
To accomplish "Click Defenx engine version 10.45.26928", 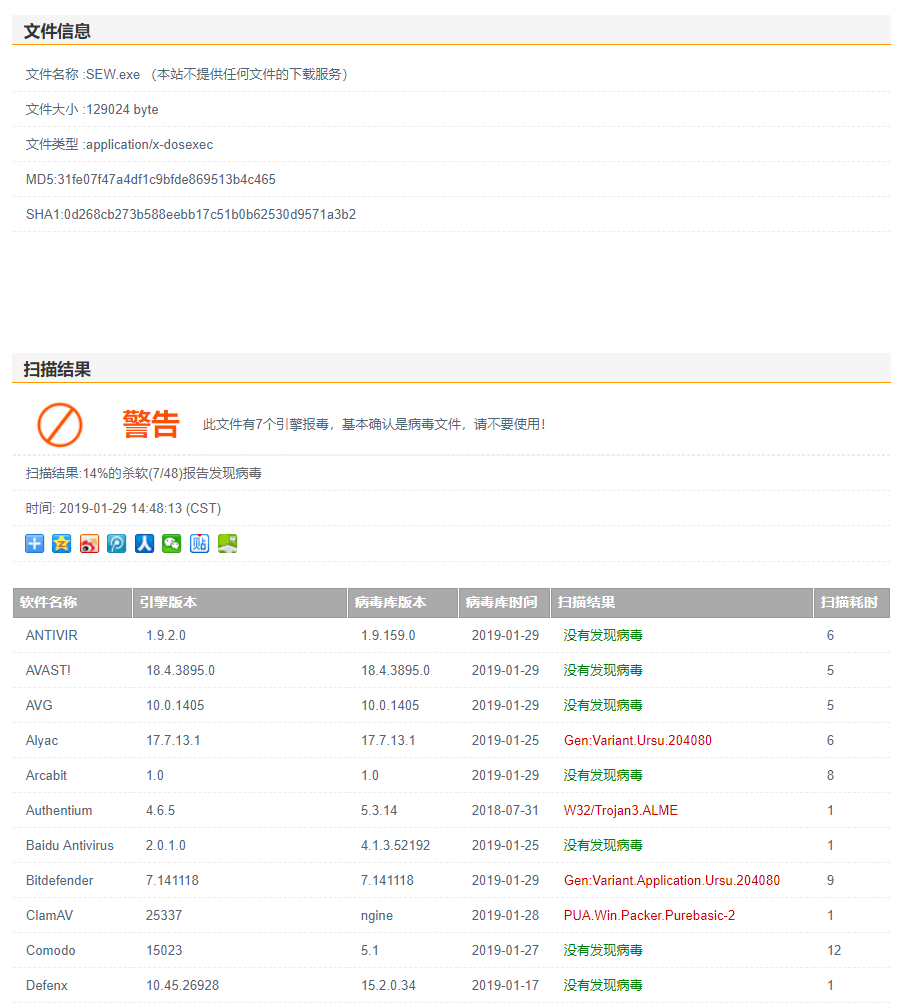I will [182, 985].
